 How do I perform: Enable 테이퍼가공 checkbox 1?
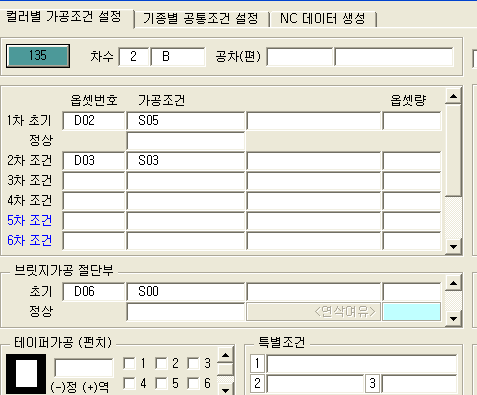coord(129,363)
